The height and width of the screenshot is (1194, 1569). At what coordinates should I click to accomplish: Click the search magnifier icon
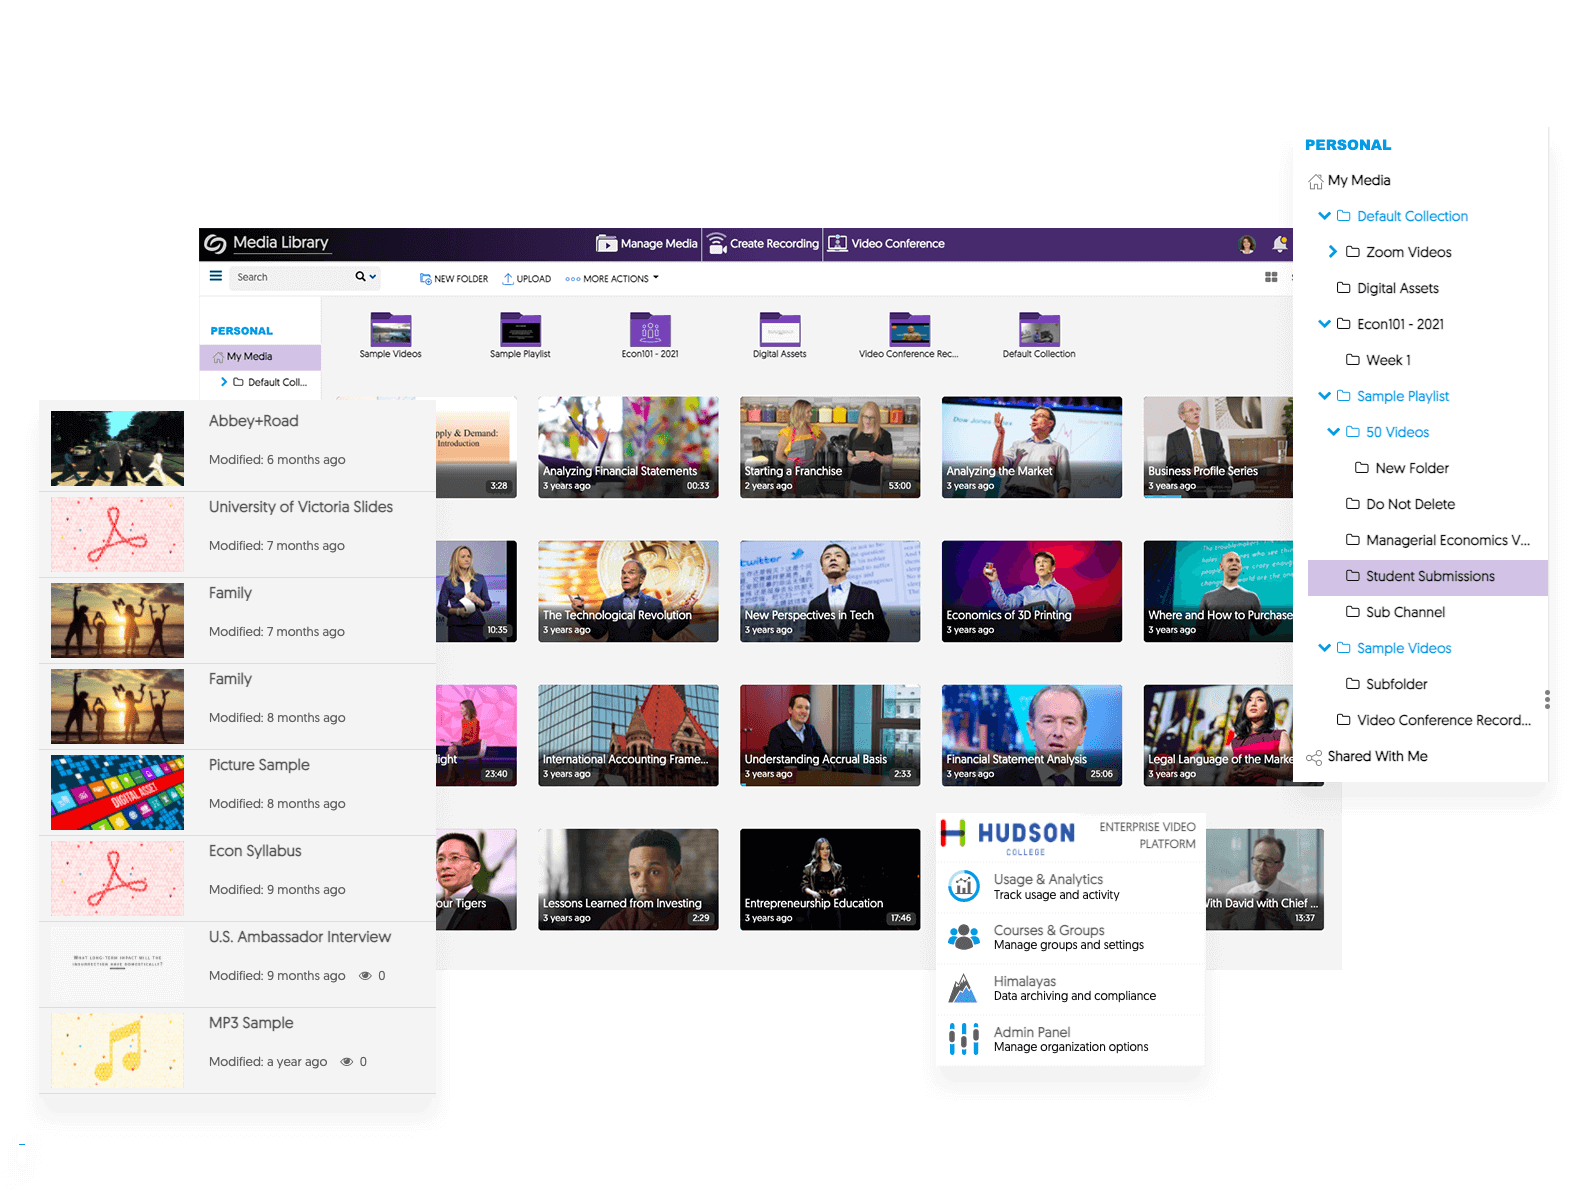coord(360,277)
